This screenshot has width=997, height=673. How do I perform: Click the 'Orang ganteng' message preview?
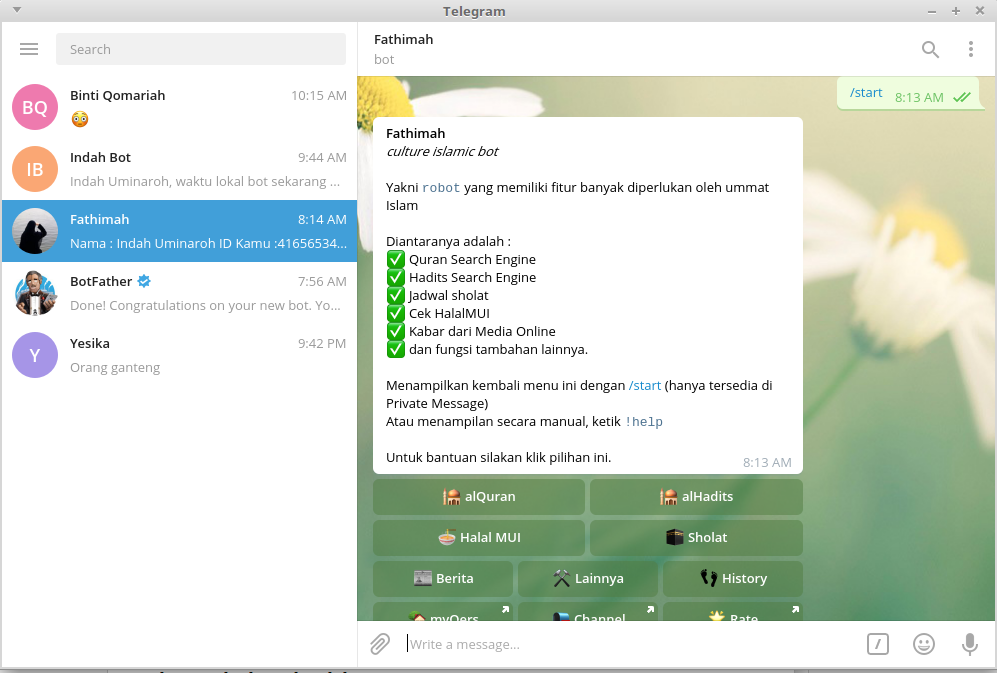point(115,368)
